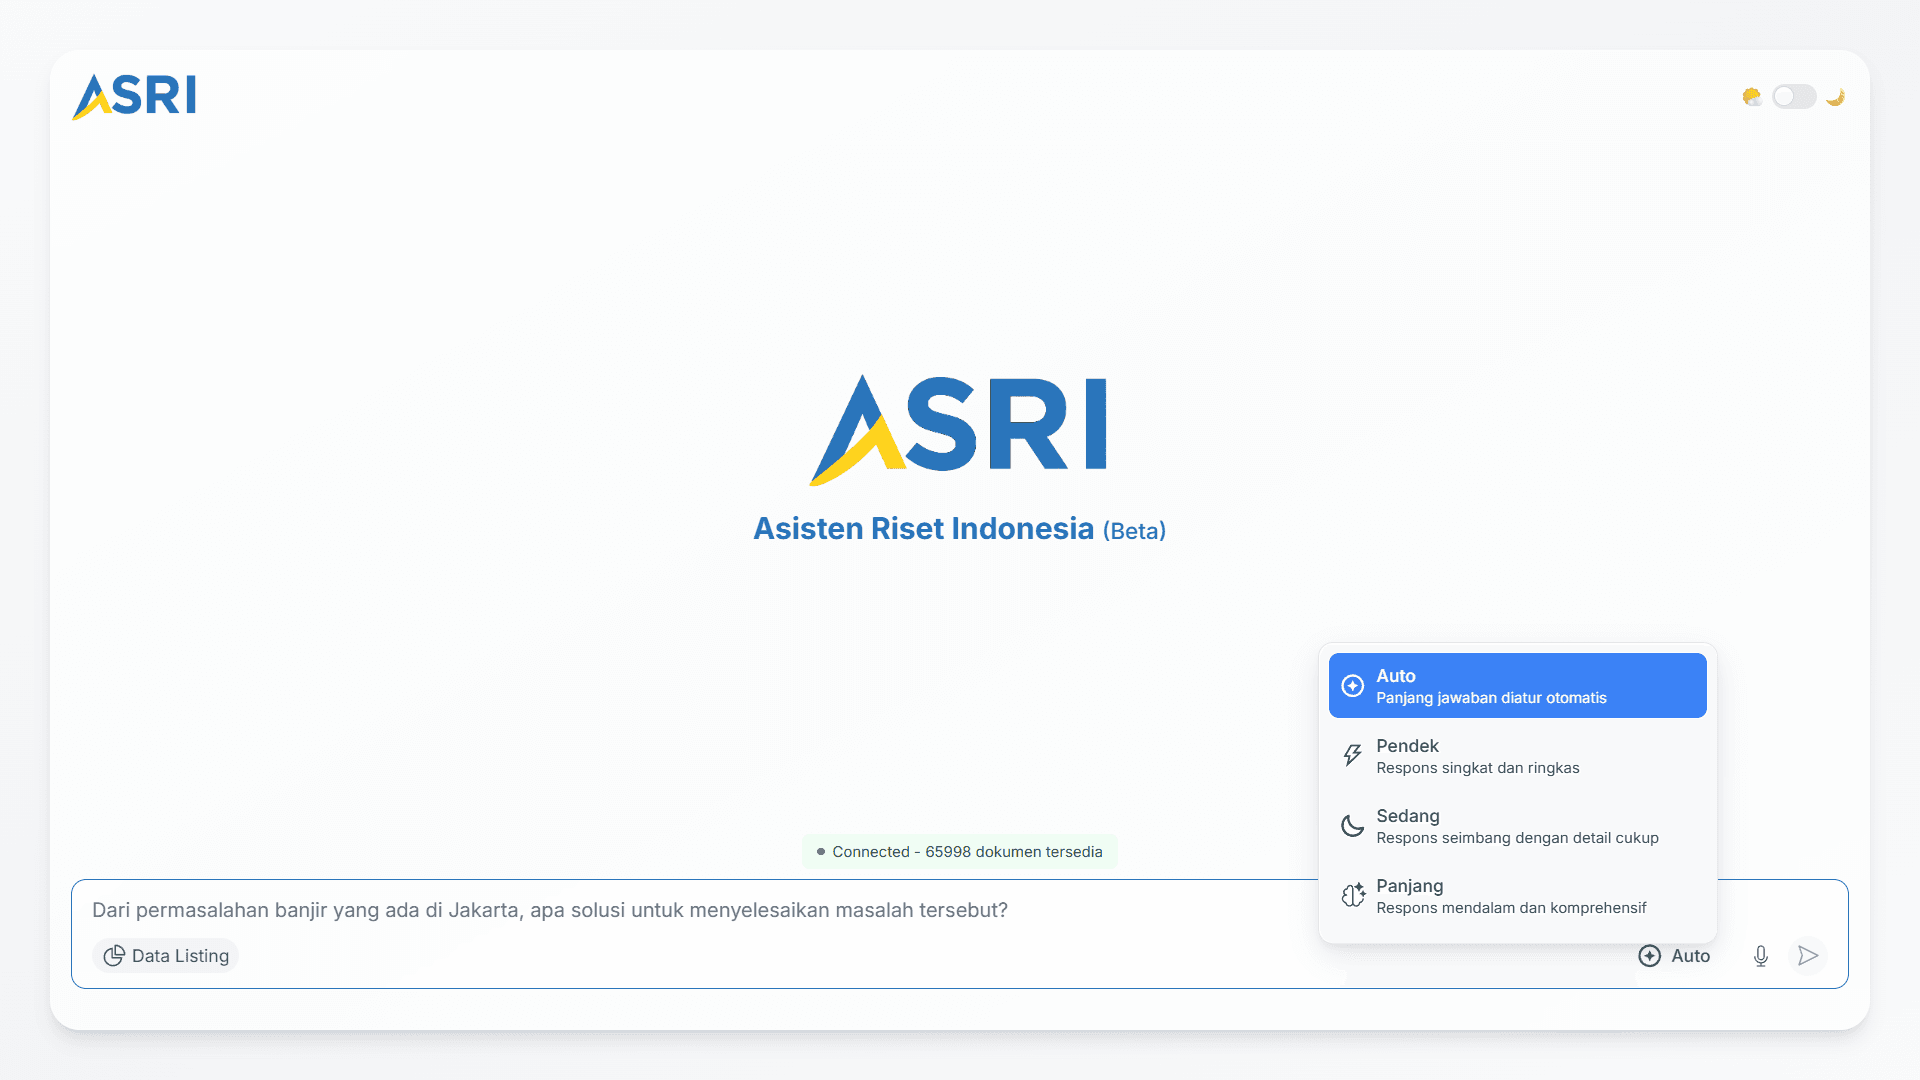
Task: Click the microphone voice input icon
Action: 1761,956
